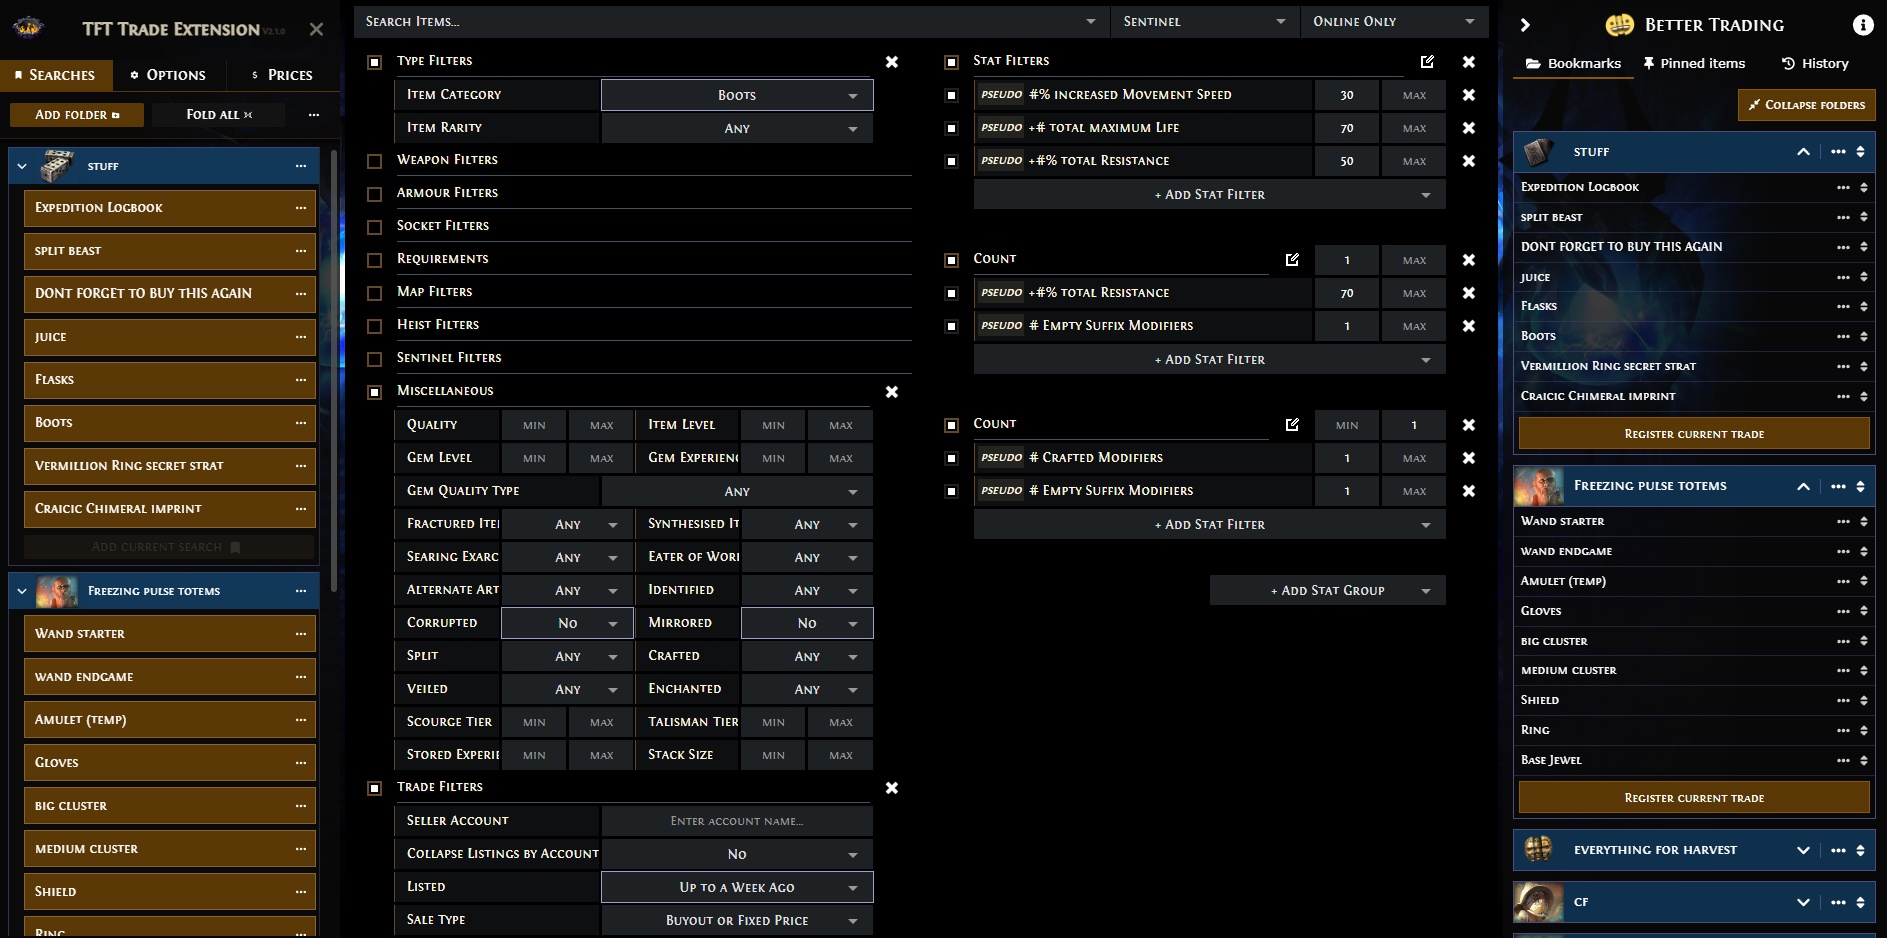Open options for left Expedition Logbook search

301,208
